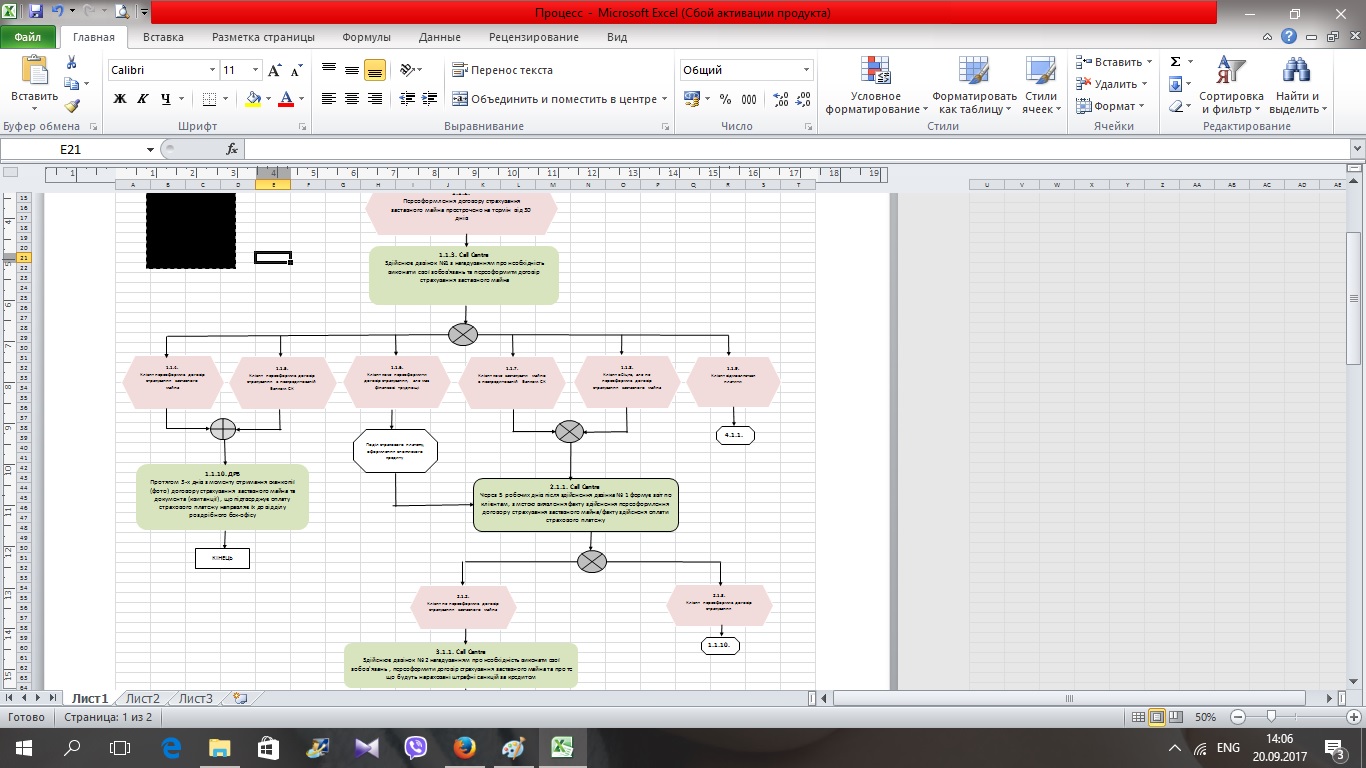Open the Формулы ribbon tab
Screen dimensions: 1366x768
coord(366,37)
